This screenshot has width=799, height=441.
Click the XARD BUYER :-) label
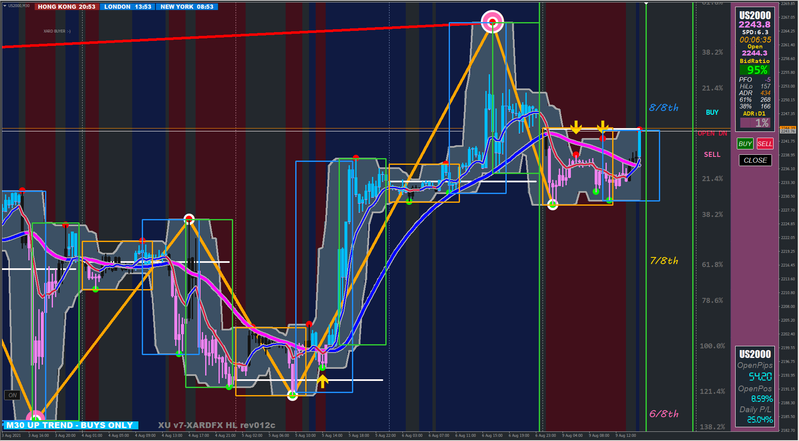(57, 31)
